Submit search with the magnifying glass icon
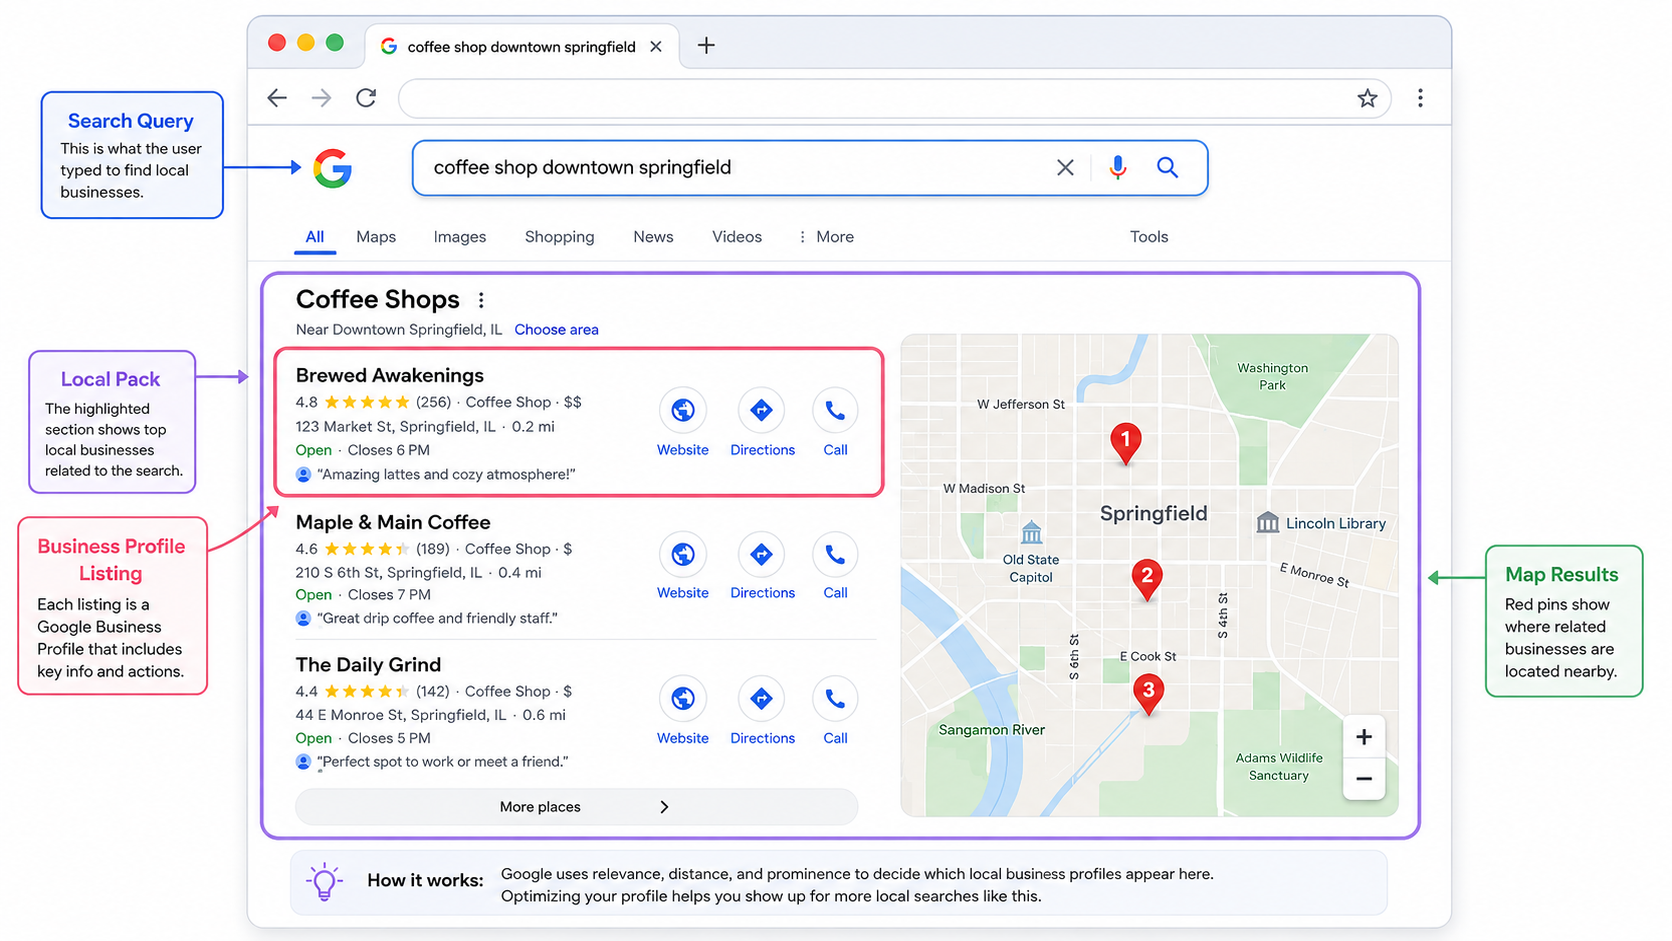1672x941 pixels. (x=1167, y=168)
